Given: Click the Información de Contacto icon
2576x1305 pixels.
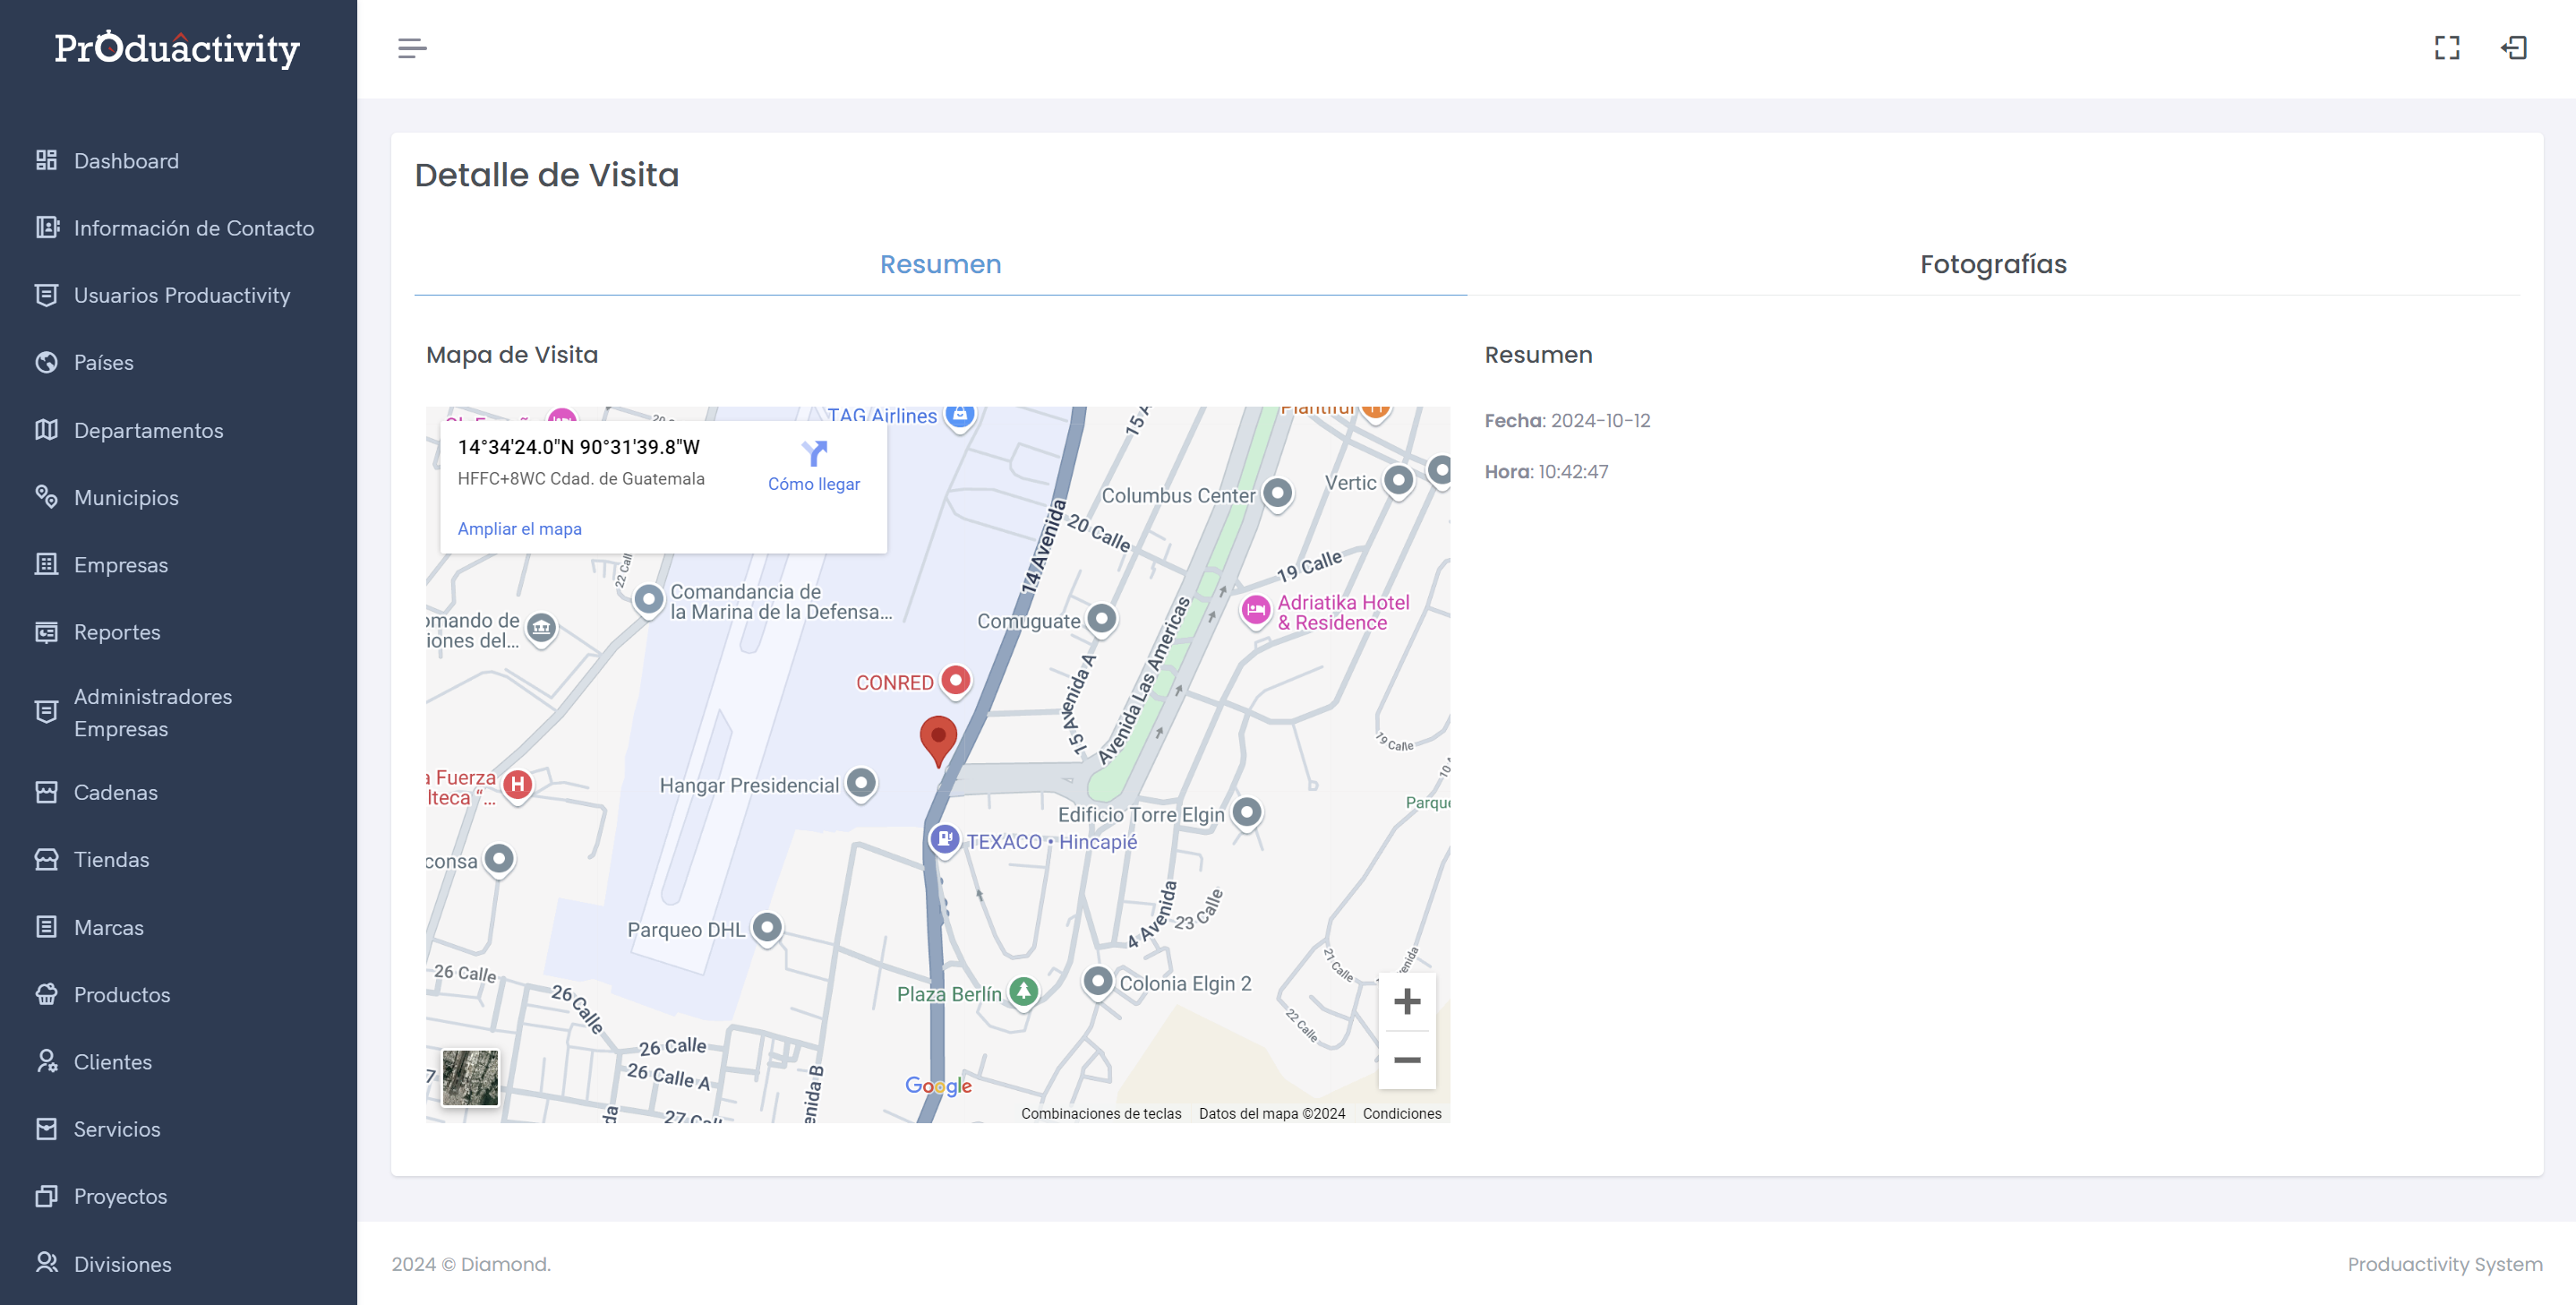Looking at the screenshot, I should point(46,227).
